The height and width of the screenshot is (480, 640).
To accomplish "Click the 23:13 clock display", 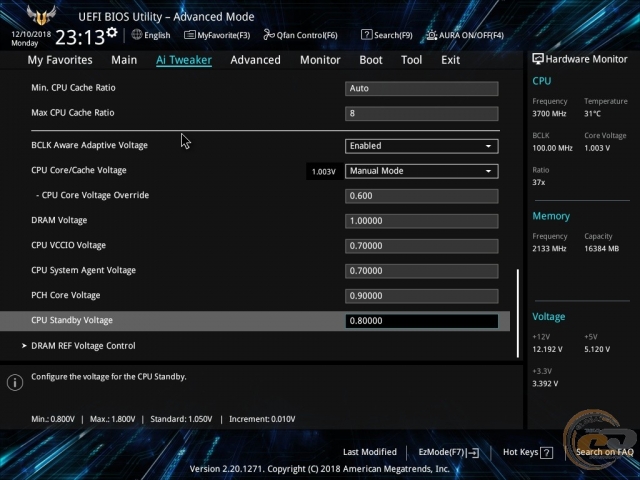I will (x=80, y=38).
